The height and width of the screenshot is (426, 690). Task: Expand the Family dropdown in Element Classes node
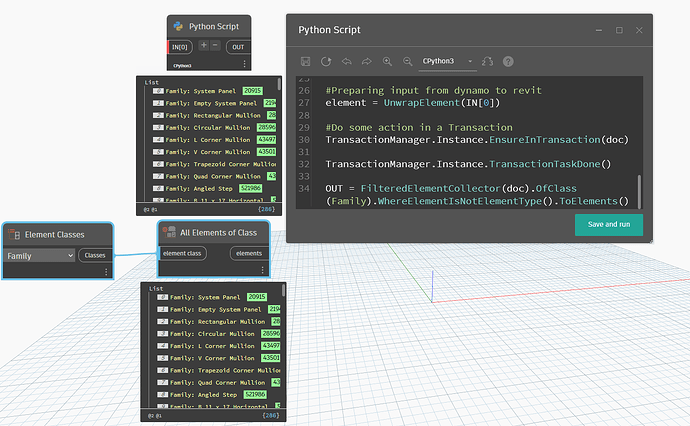tap(40, 256)
